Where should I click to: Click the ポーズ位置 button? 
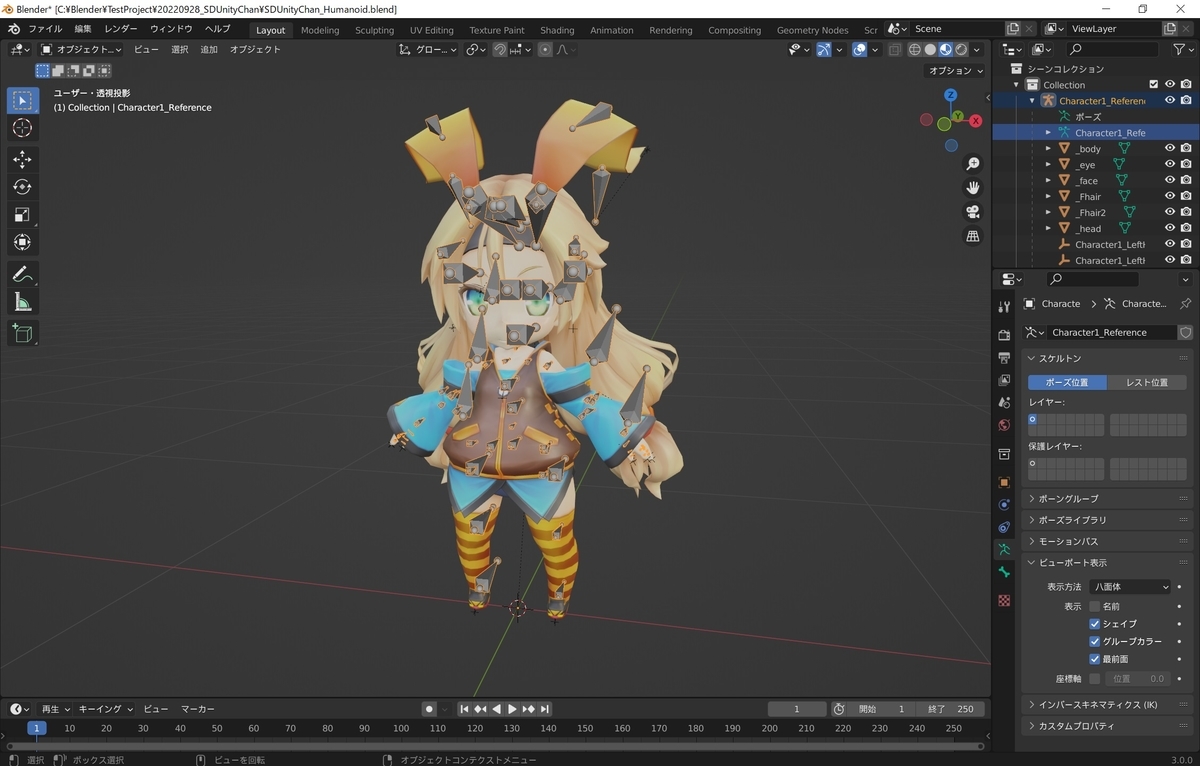[x=1067, y=382]
